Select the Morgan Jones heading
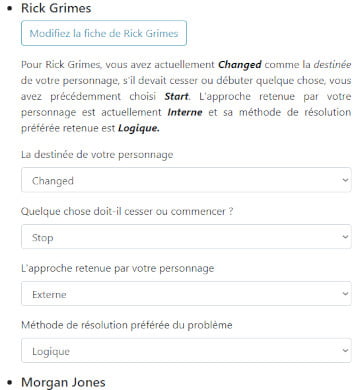The height and width of the screenshot is (390, 360). [63, 382]
